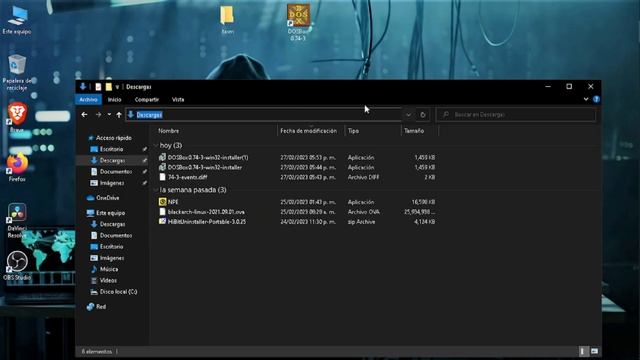Select the yellow folder on desktop

[227, 20]
